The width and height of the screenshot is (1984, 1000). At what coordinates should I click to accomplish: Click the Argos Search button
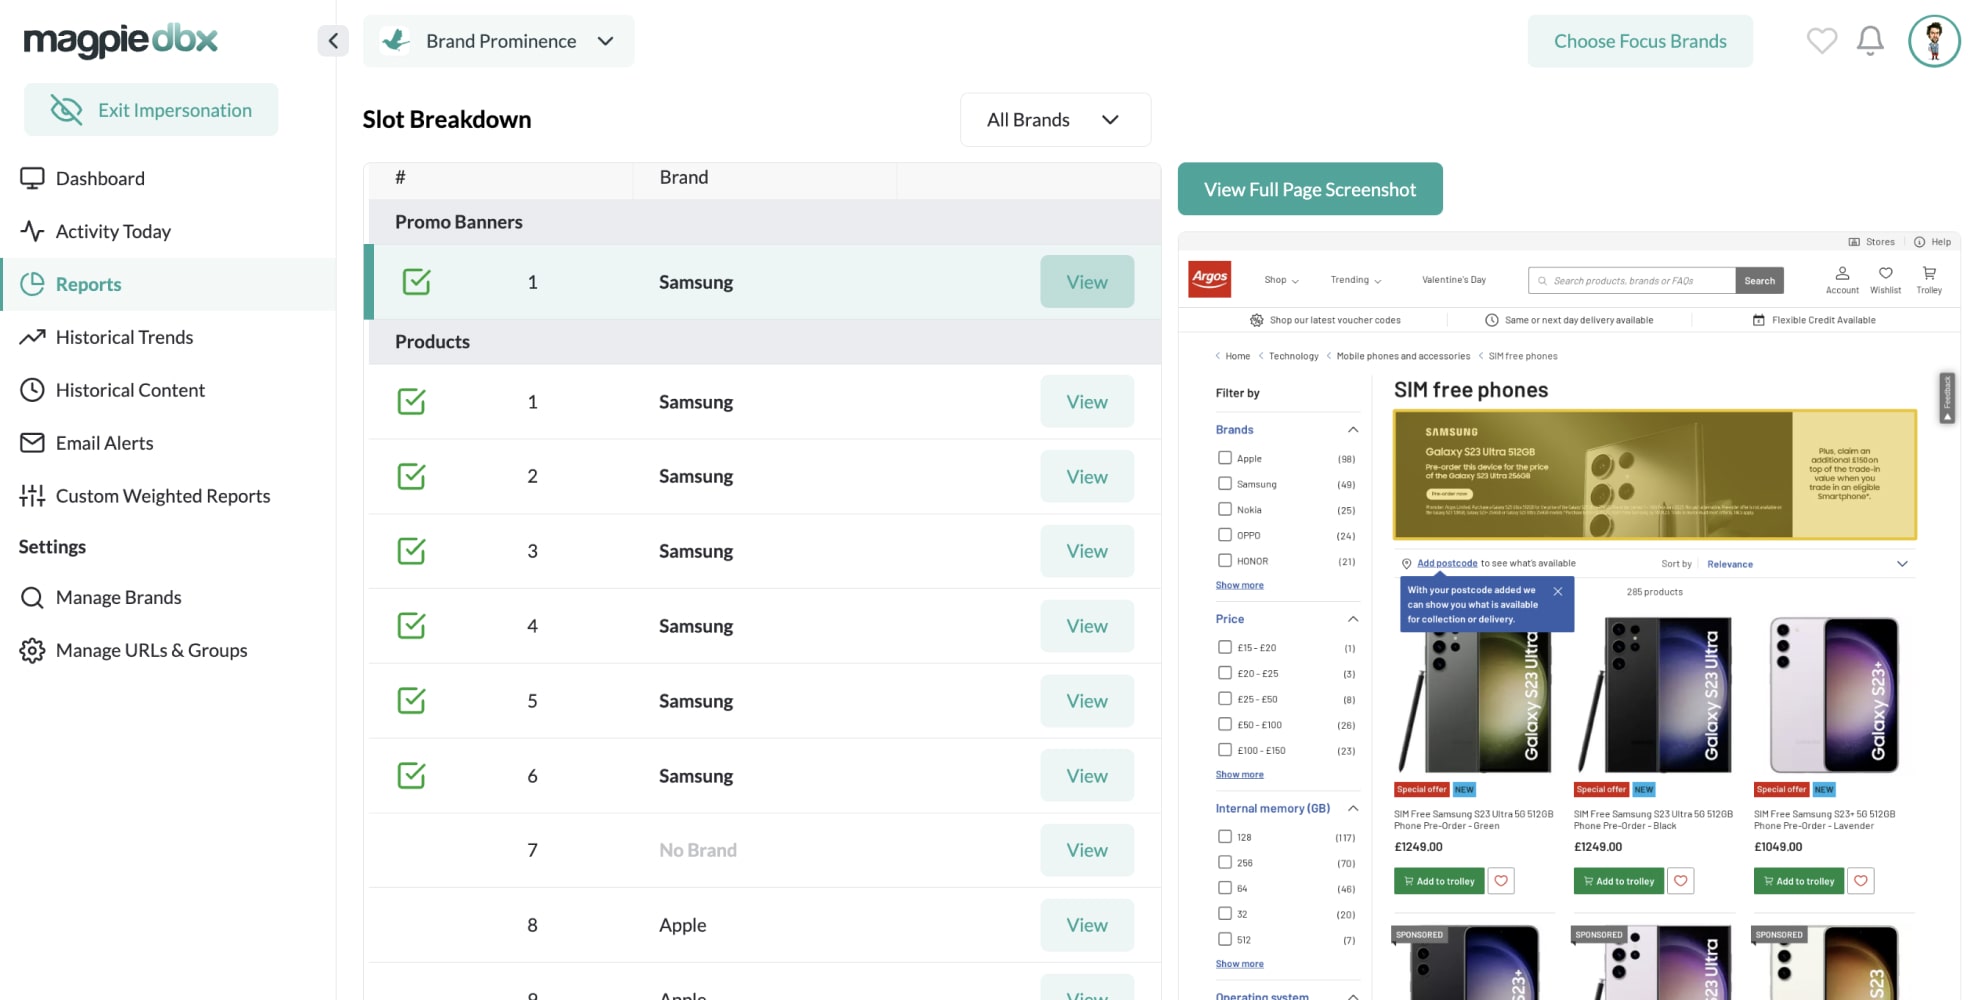(x=1760, y=280)
